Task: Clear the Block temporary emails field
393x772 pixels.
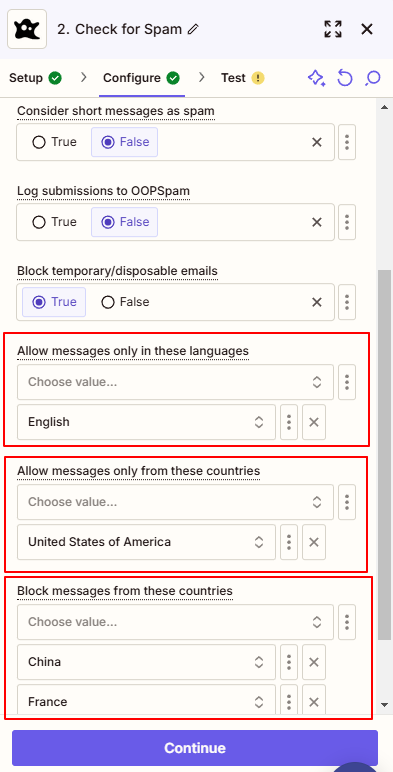Action: click(317, 302)
